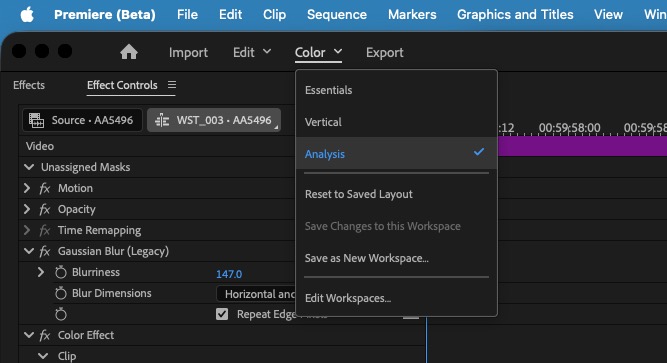Click the 00:59:58:00 ruler timecode
Viewport: 667px width, 363px height.
coord(570,128)
